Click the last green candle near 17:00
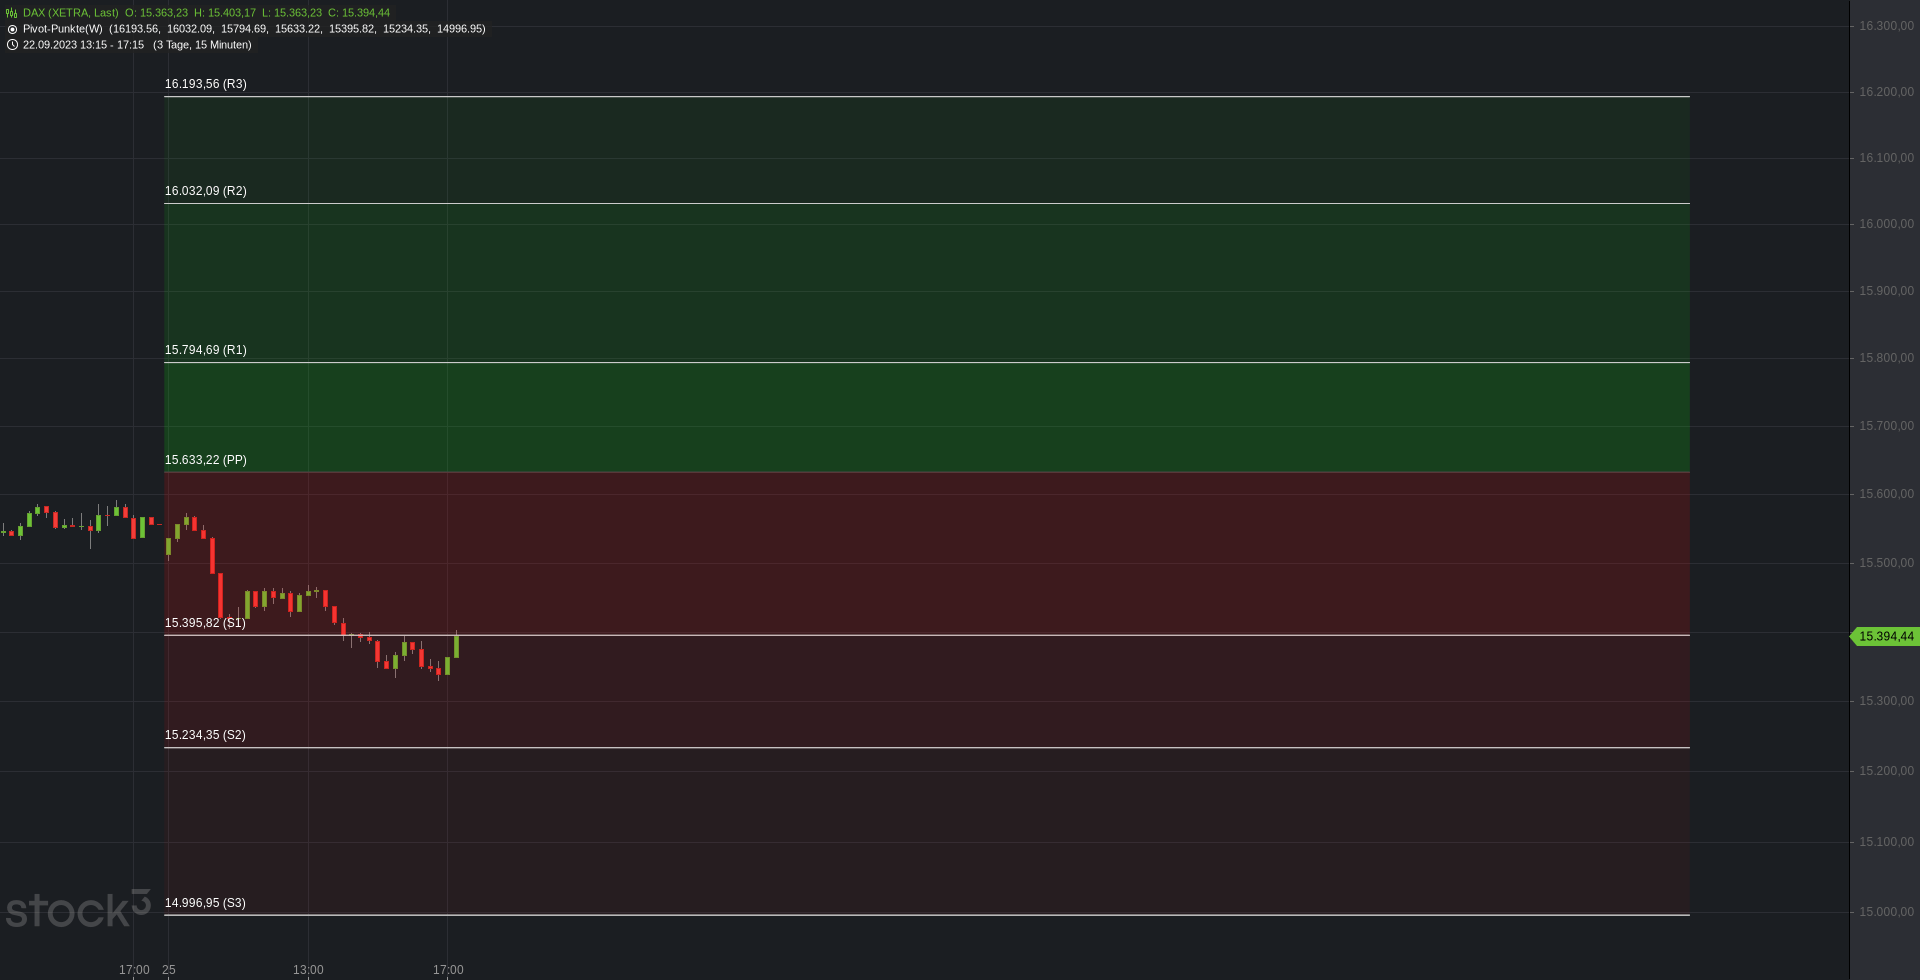The height and width of the screenshot is (980, 1920). point(456,645)
